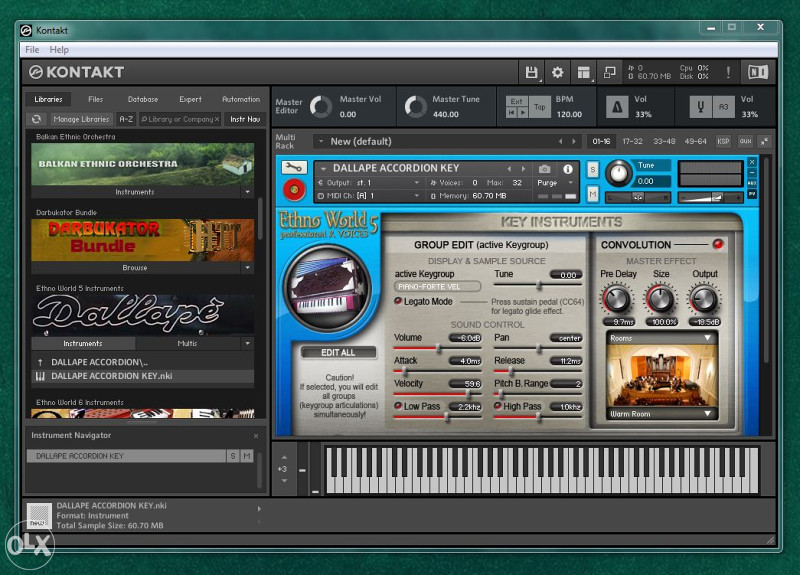Expand Balkan Ethnic Orchestra Instruments dropdown
Screen dimensions: 800x575
pyautogui.click(x=247, y=192)
